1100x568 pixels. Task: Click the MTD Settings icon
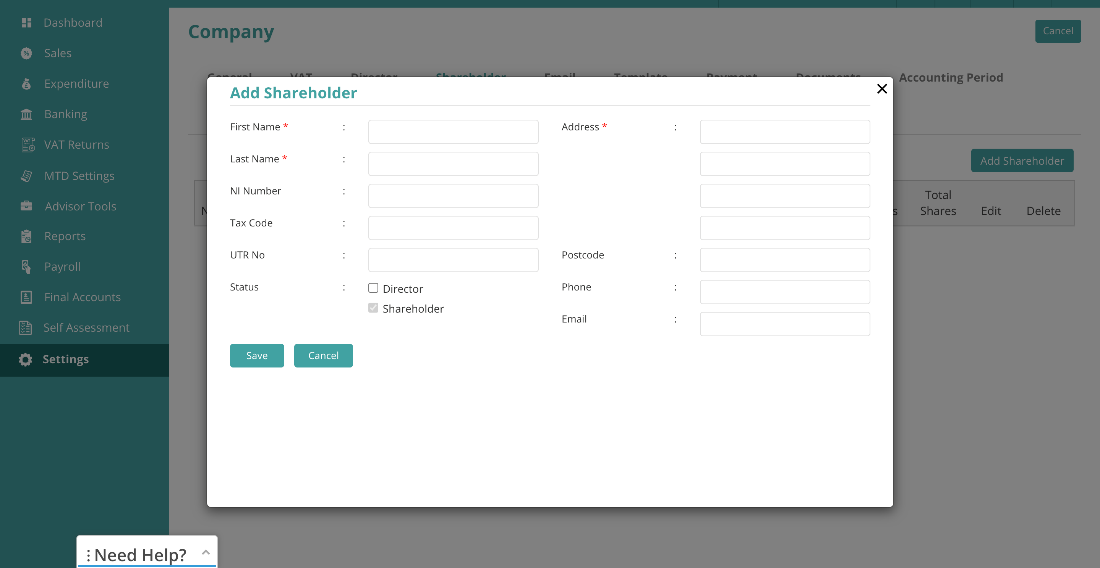click(x=27, y=176)
